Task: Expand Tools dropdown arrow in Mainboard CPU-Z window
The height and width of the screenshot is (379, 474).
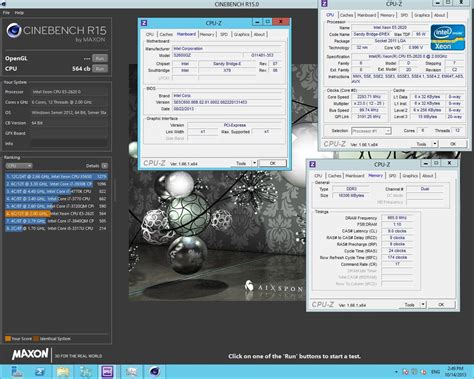Action: 254,163
